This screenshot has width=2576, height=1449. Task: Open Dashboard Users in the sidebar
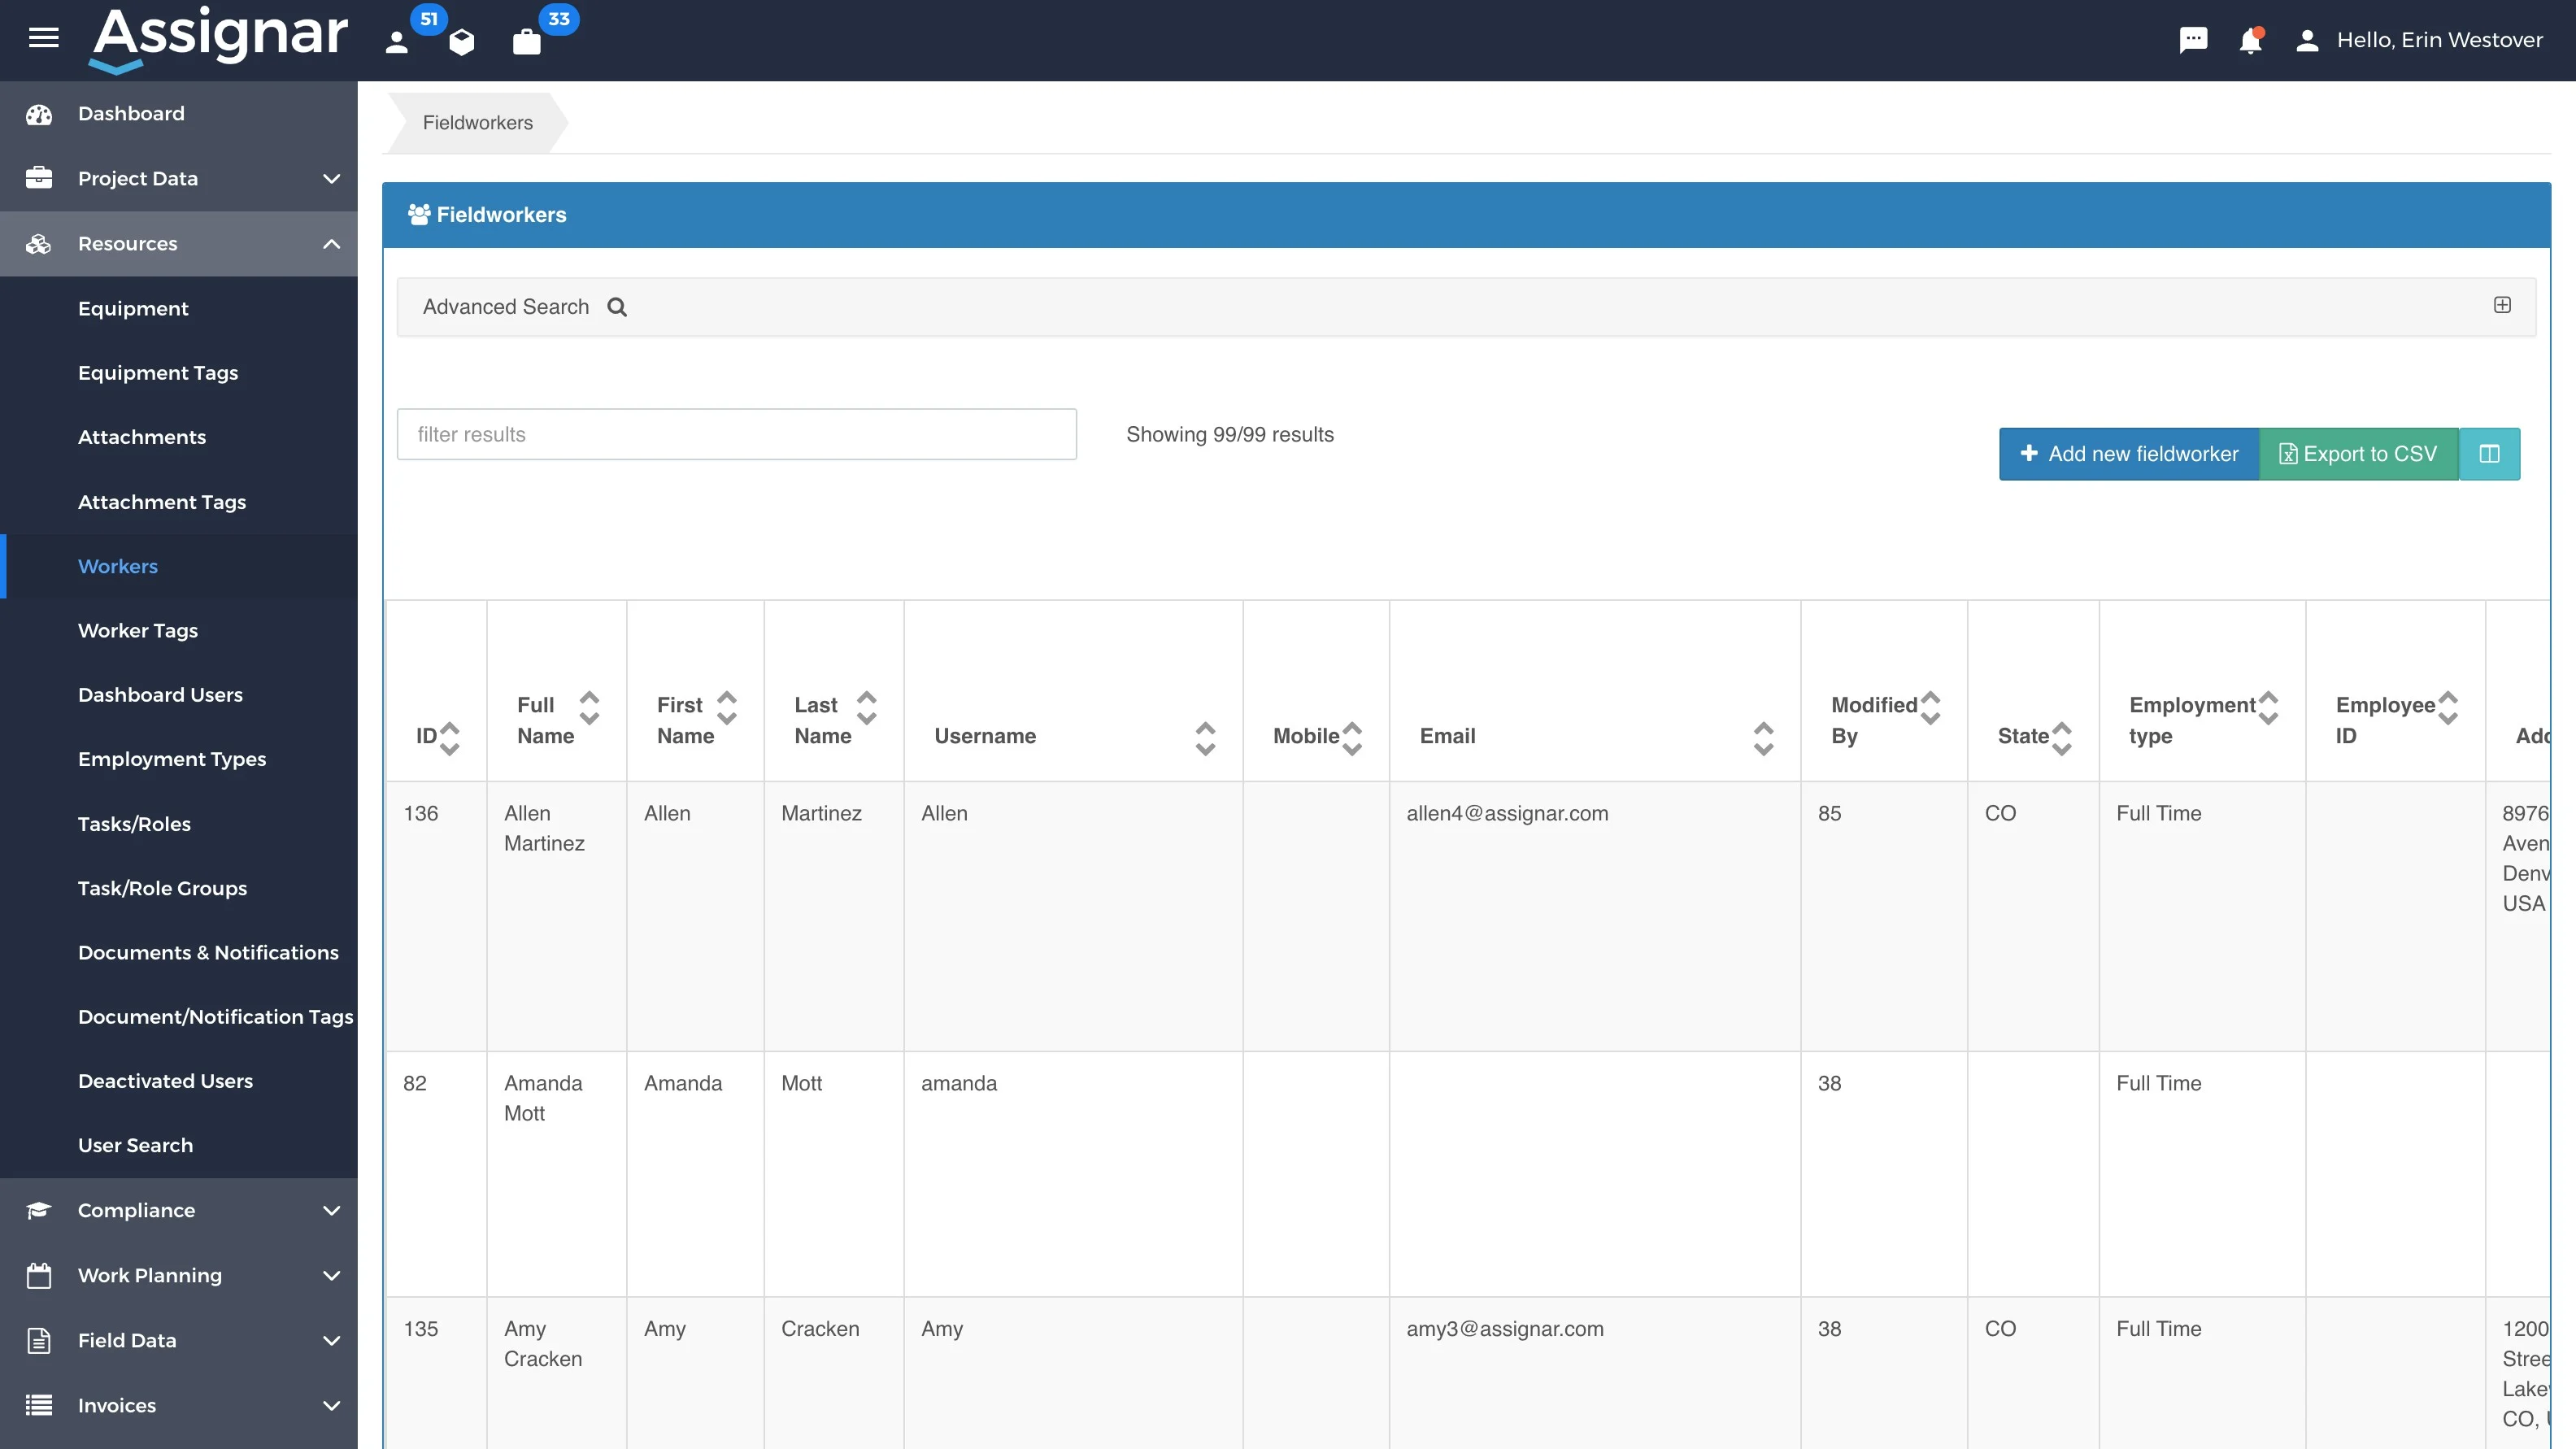179,695
